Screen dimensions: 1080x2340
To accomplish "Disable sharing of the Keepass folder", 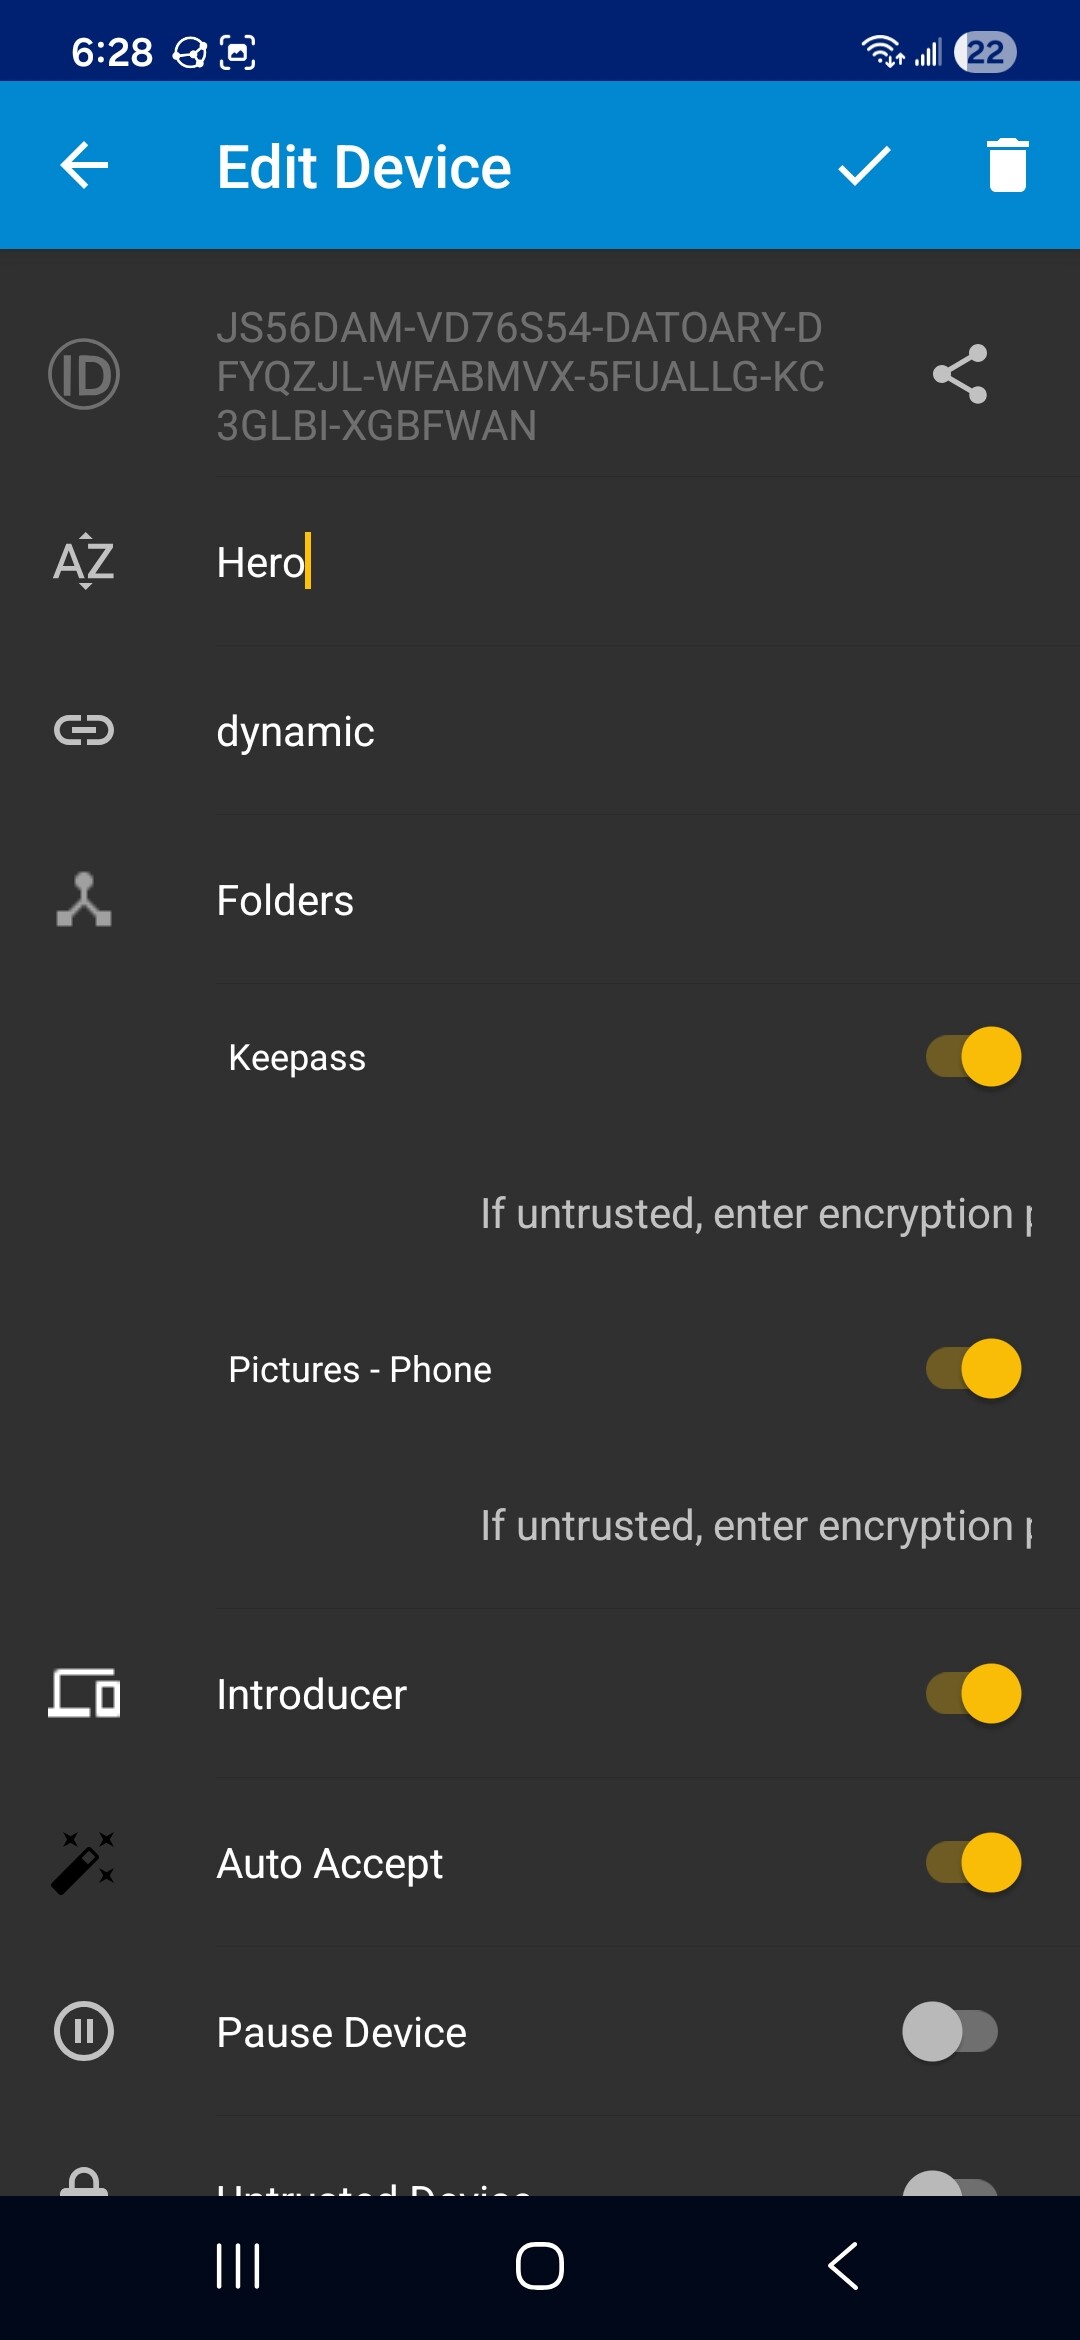I will click(973, 1057).
